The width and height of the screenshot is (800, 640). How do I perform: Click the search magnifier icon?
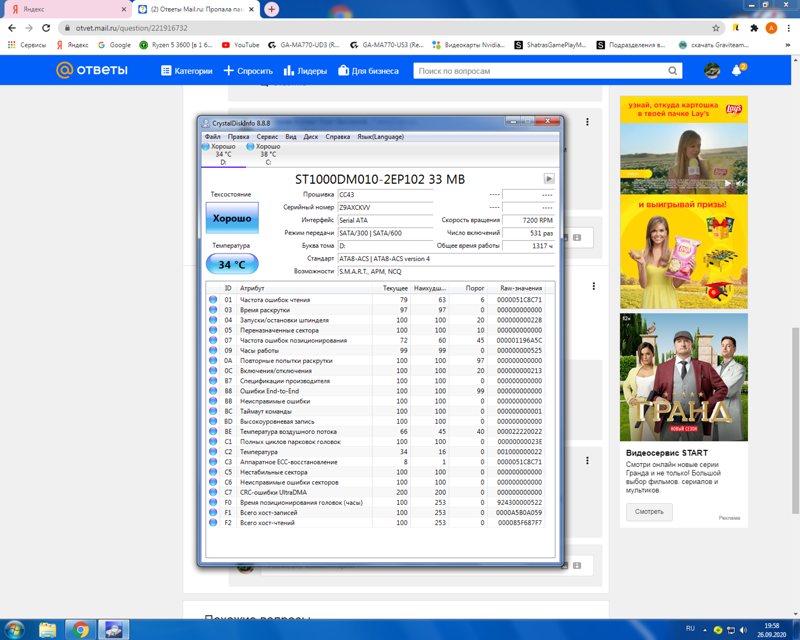pos(673,71)
